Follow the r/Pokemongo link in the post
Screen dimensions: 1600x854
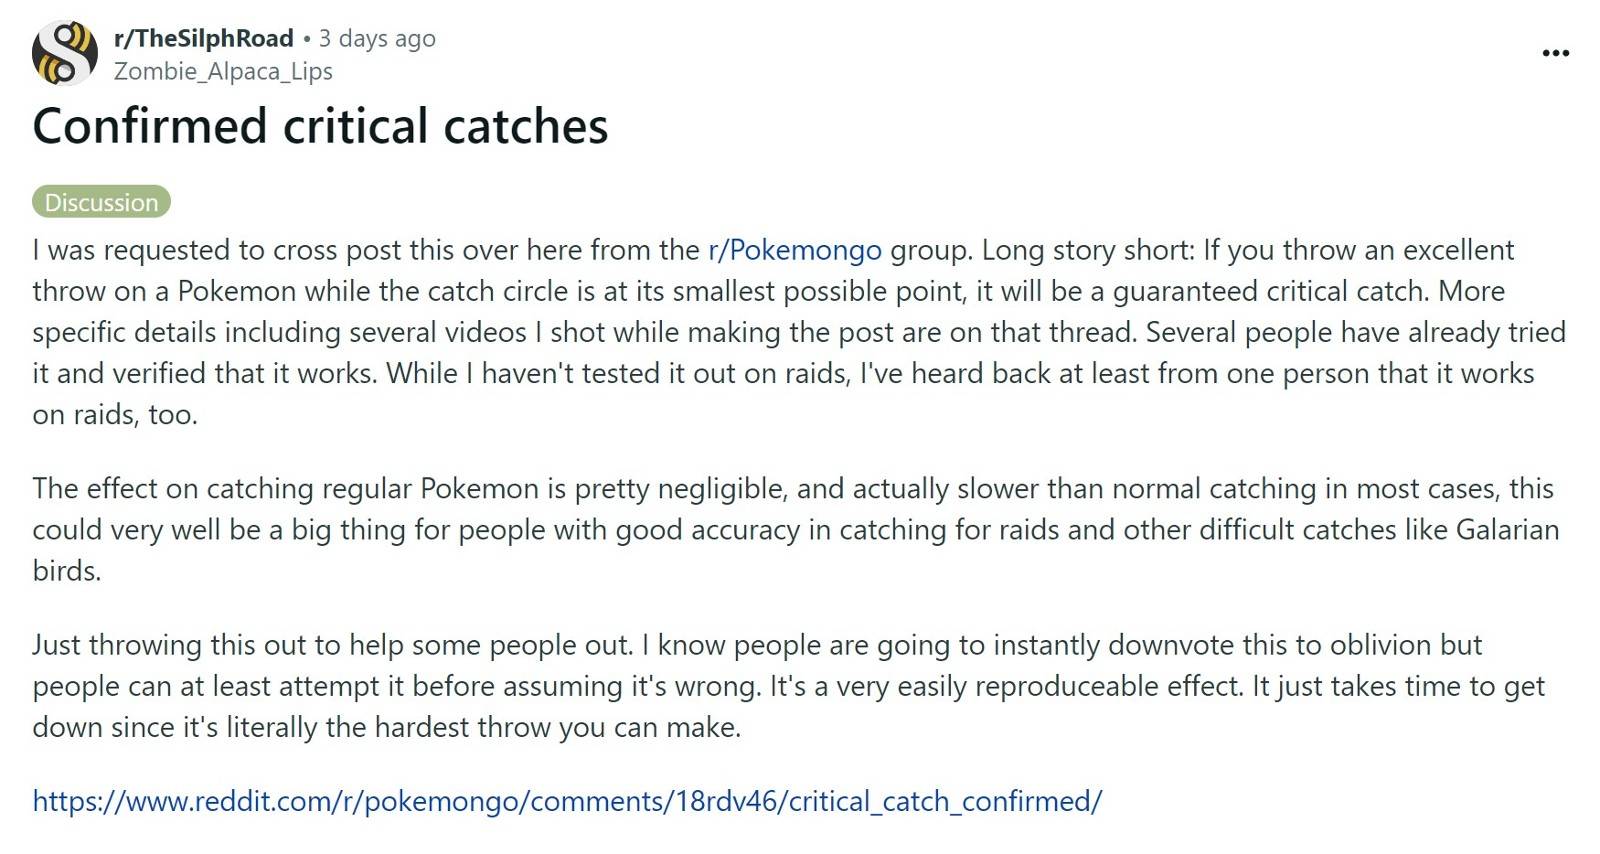pyautogui.click(x=795, y=250)
